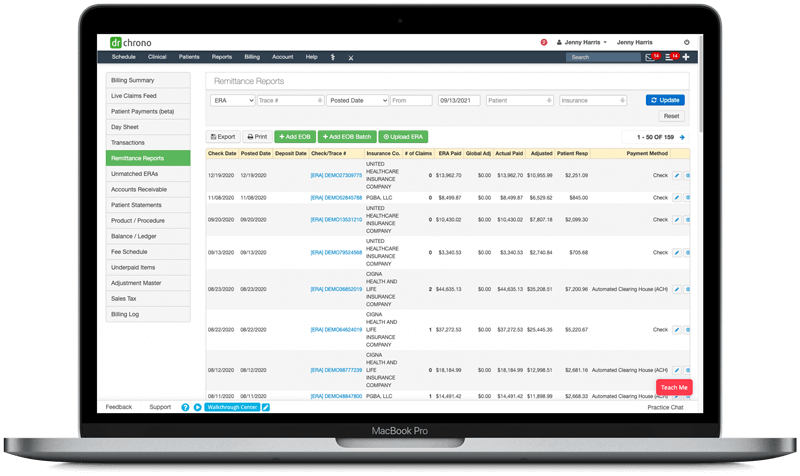Open the Patients menu
Screen dimensions: 800x476
click(x=189, y=57)
